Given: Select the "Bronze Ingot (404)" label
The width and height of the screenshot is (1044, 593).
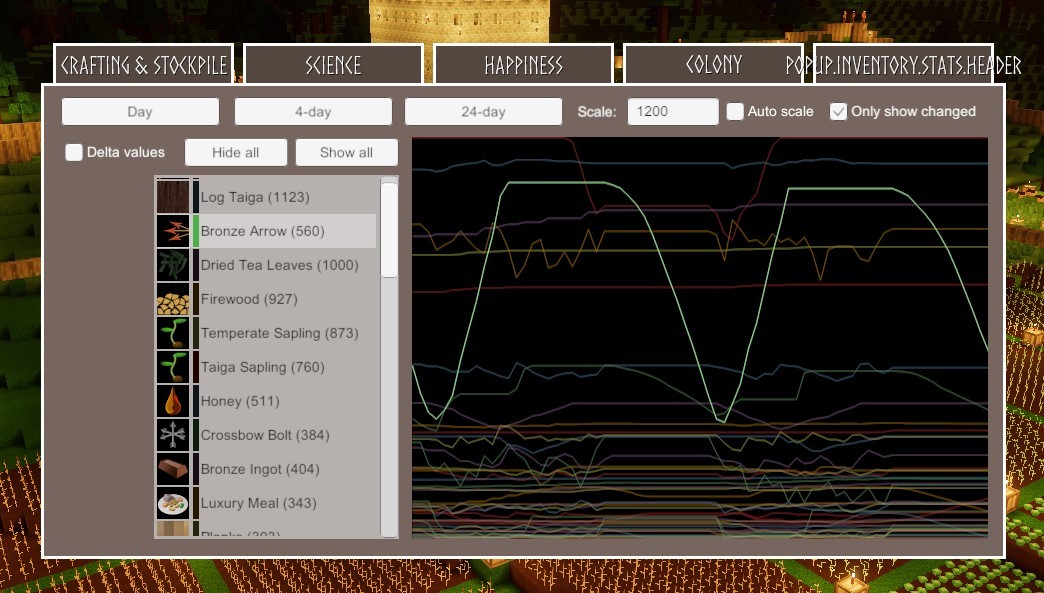Looking at the screenshot, I should (260, 469).
